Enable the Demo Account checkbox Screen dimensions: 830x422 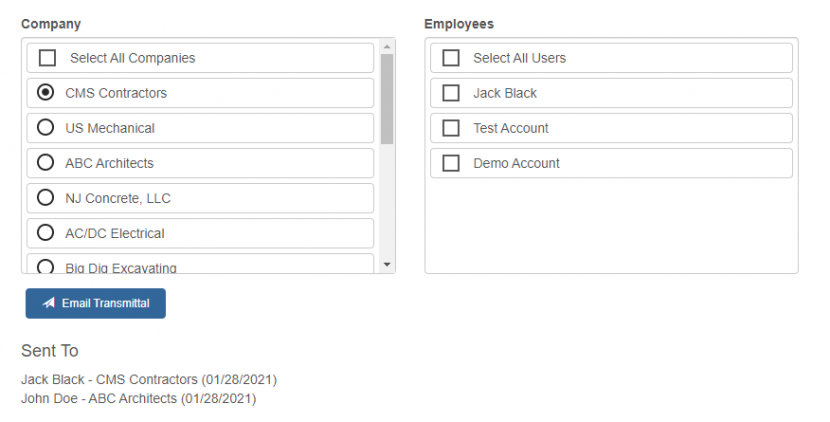tap(451, 163)
